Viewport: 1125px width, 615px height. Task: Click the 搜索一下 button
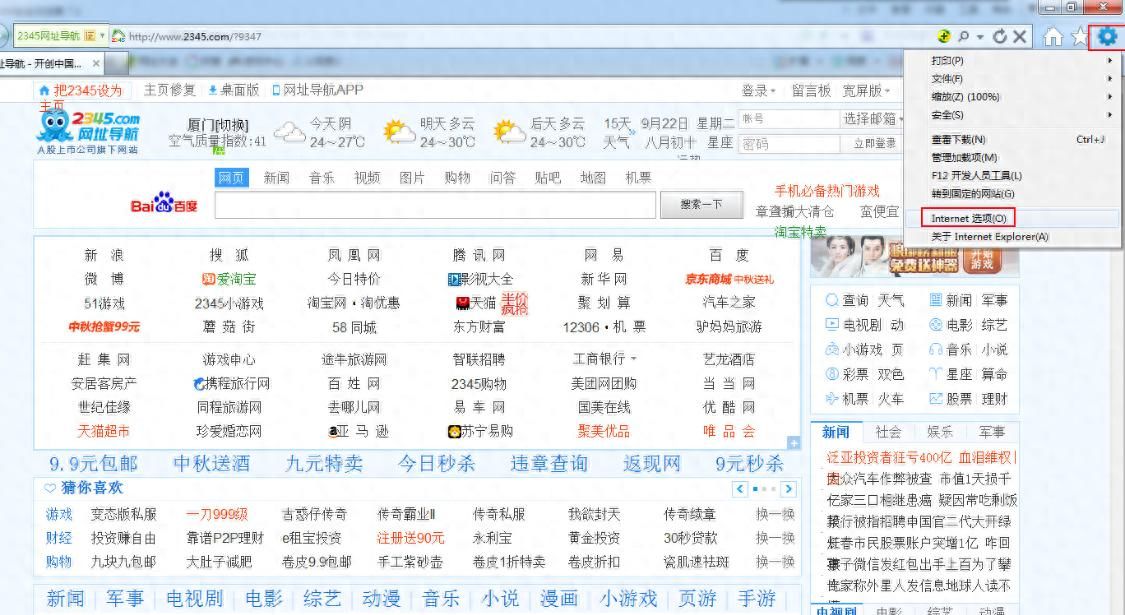click(701, 205)
